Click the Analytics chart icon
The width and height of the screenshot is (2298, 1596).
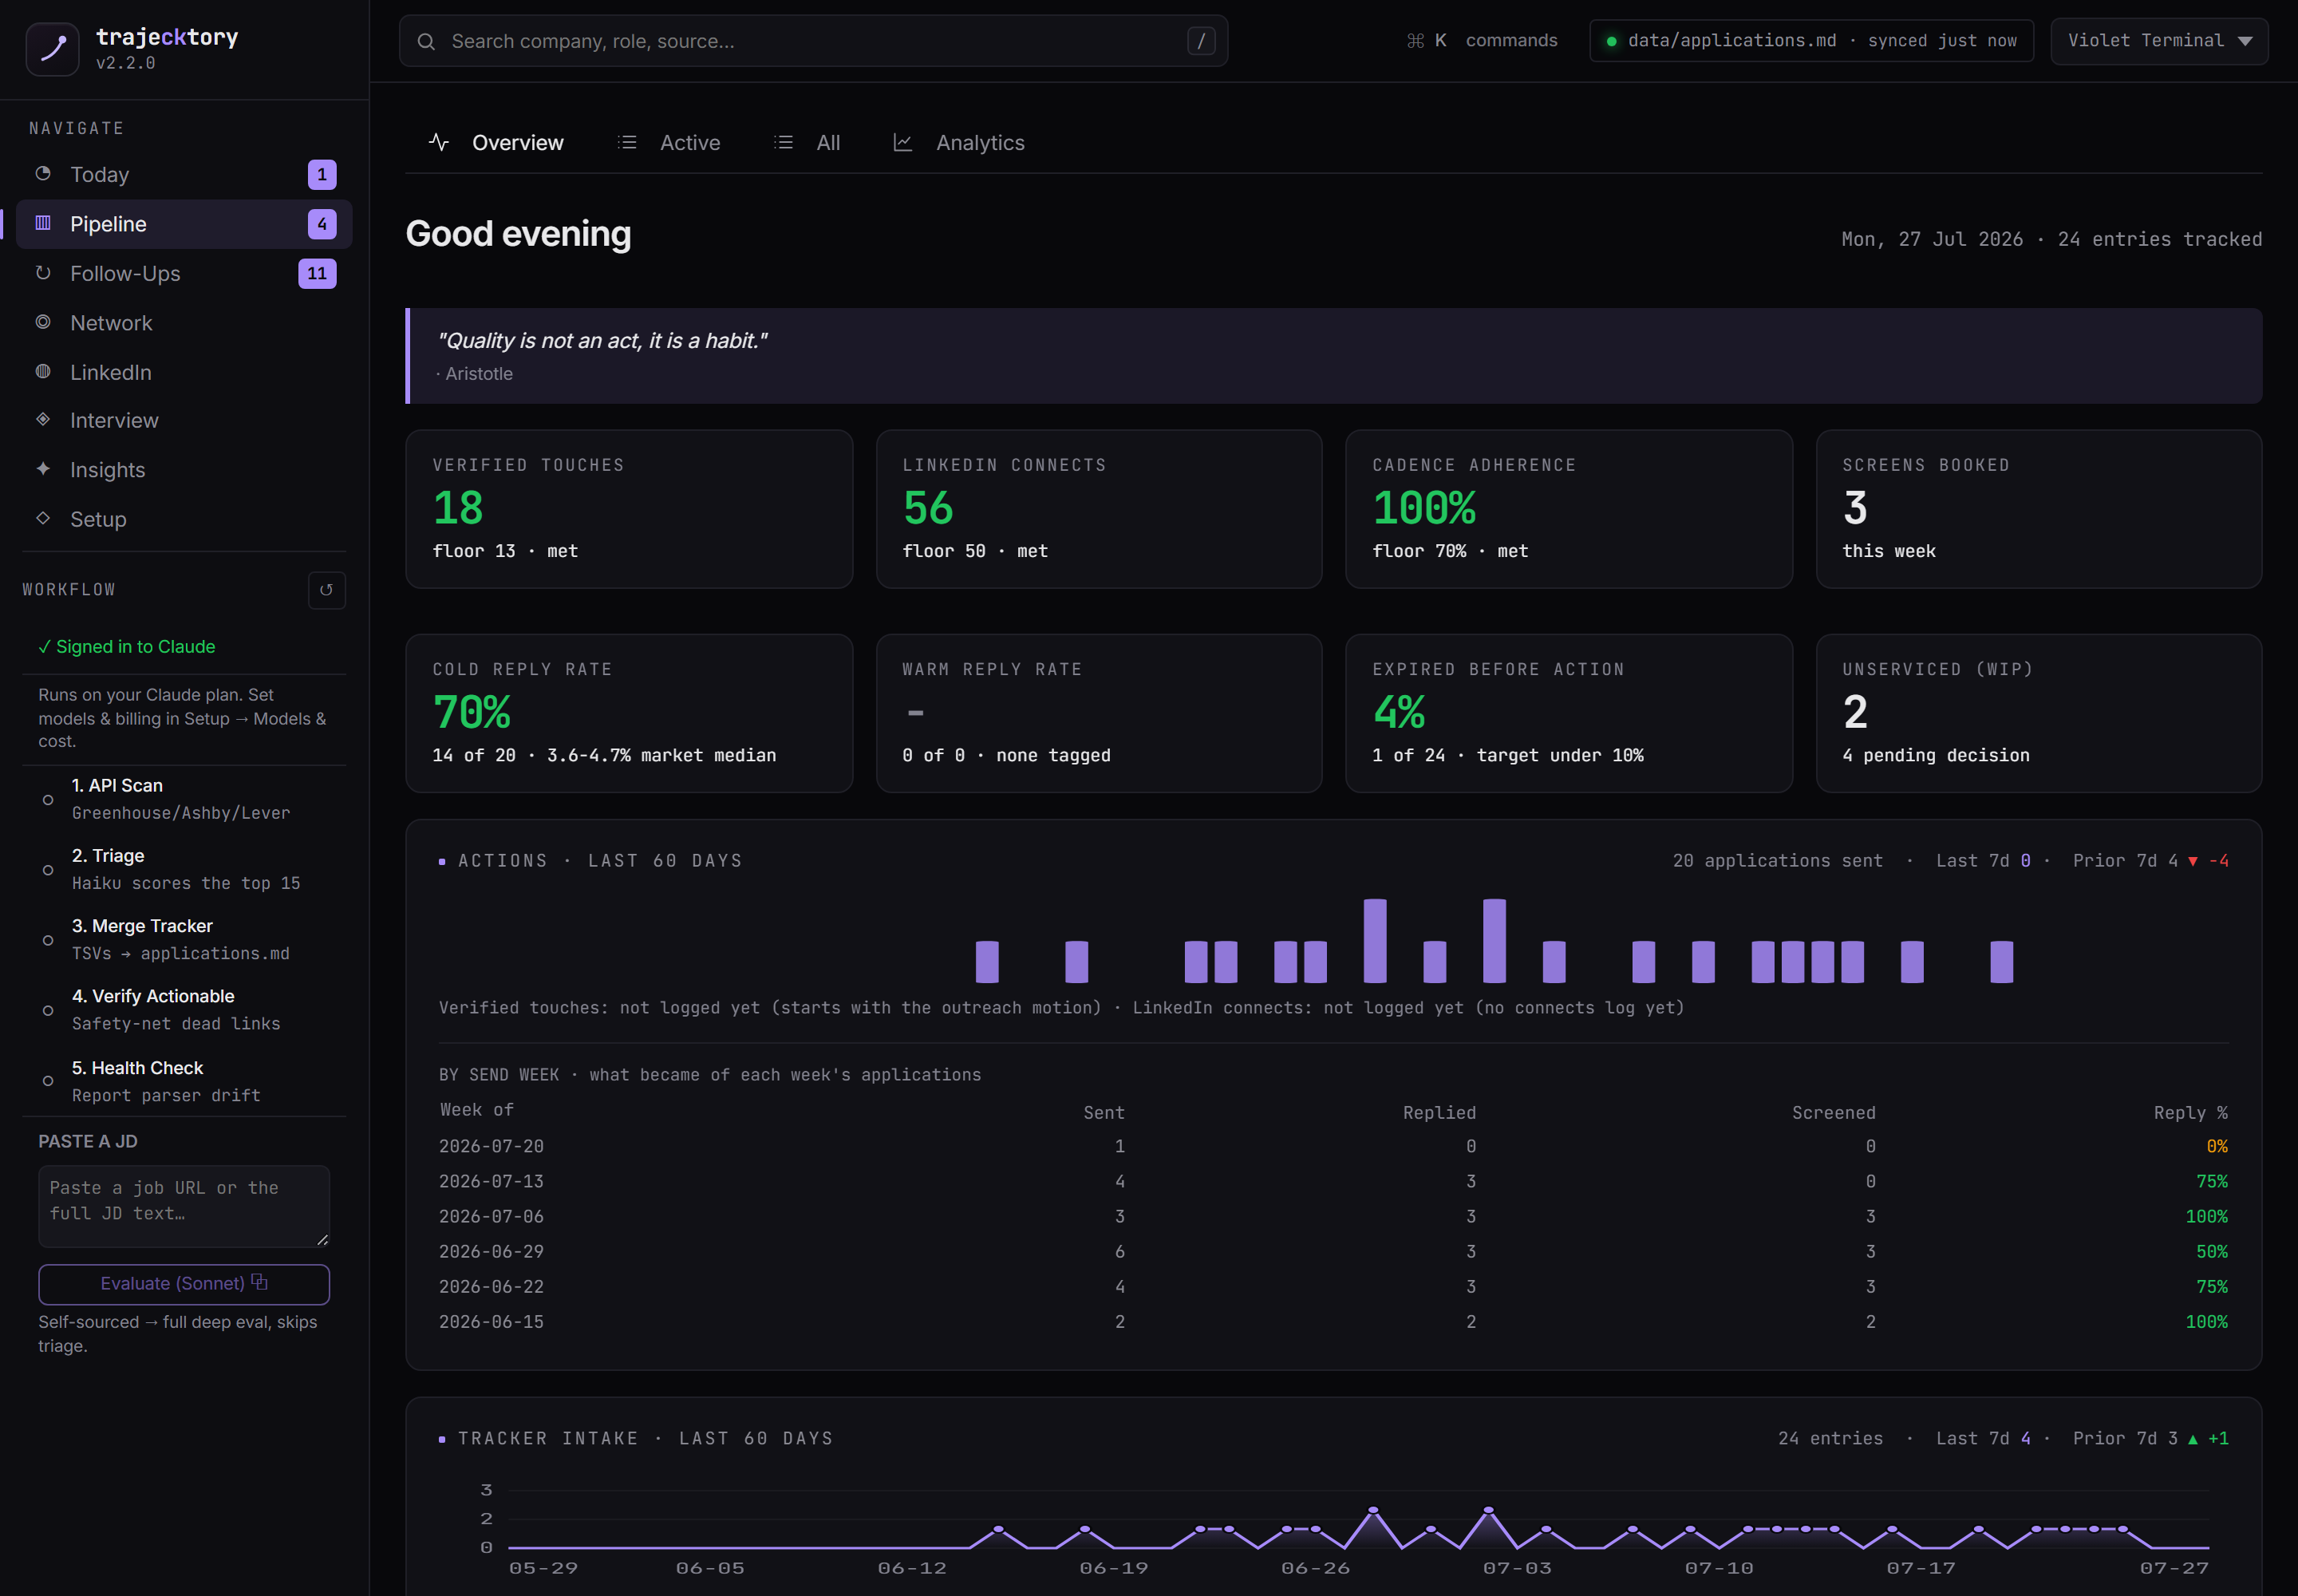pyautogui.click(x=902, y=142)
